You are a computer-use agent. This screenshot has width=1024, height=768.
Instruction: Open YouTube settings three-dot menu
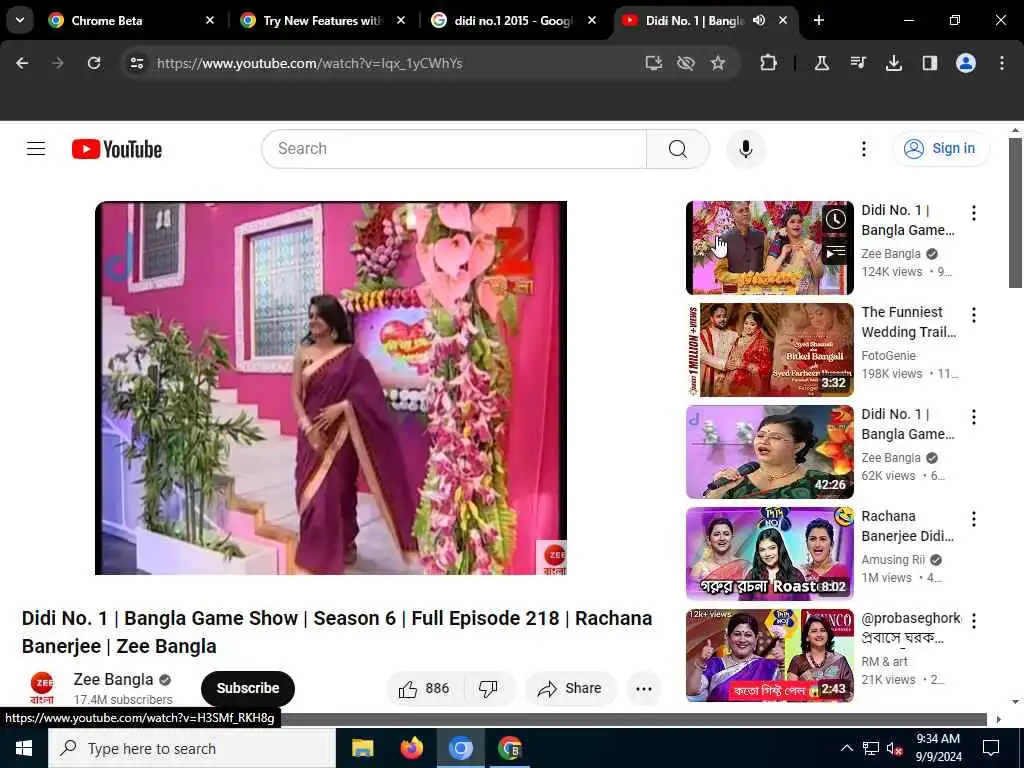point(863,149)
